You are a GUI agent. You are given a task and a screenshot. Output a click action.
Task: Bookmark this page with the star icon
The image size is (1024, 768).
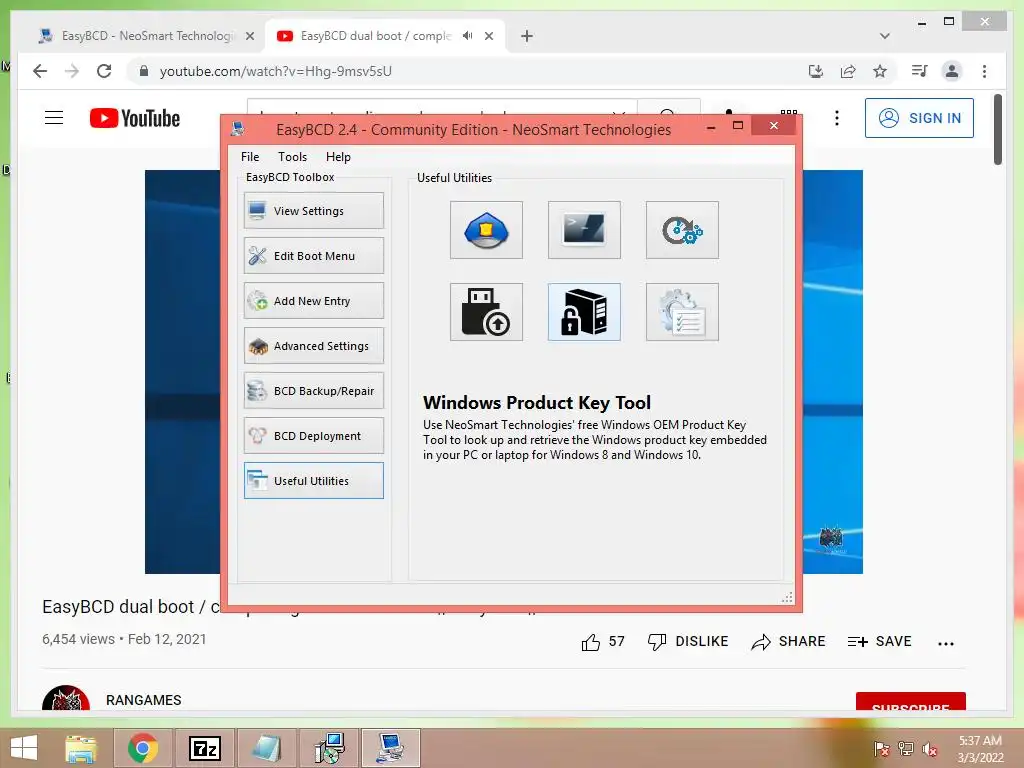pyautogui.click(x=880, y=71)
